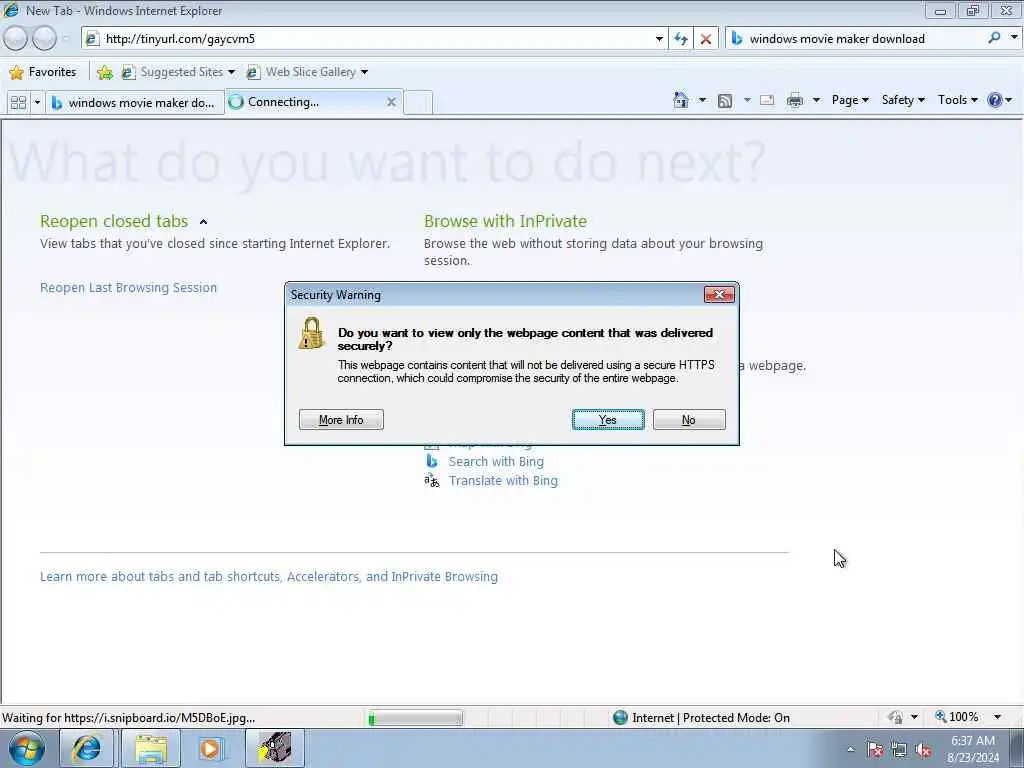Screen dimensions: 1024x768
Task: Open Quick Tabs grid icon
Action: pos(18,103)
